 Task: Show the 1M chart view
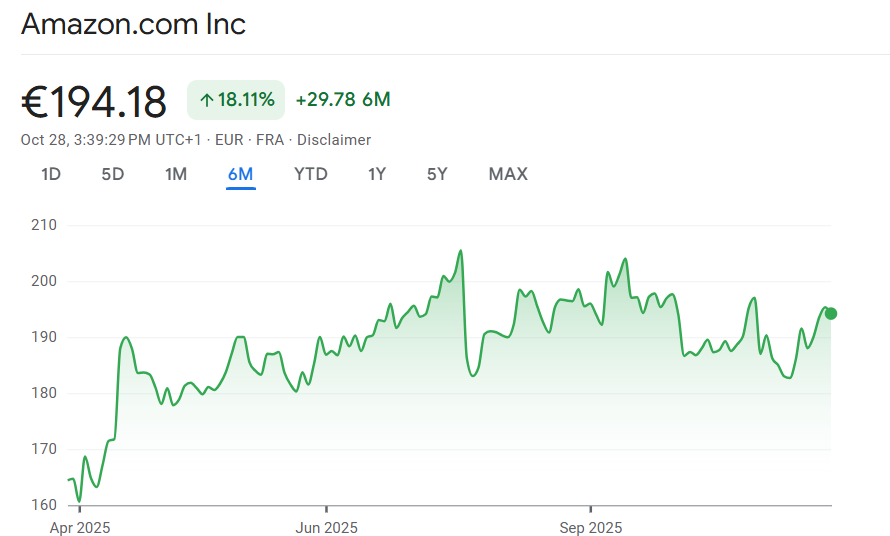click(x=176, y=174)
